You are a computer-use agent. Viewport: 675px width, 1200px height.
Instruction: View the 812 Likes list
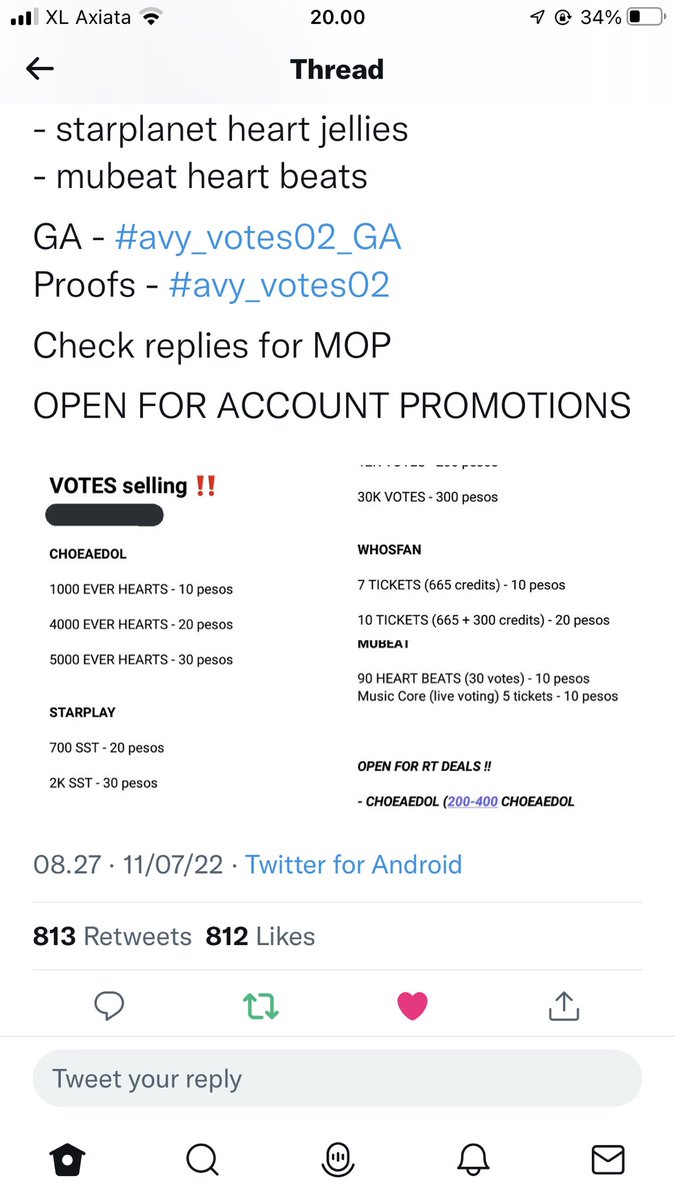[x=260, y=936]
